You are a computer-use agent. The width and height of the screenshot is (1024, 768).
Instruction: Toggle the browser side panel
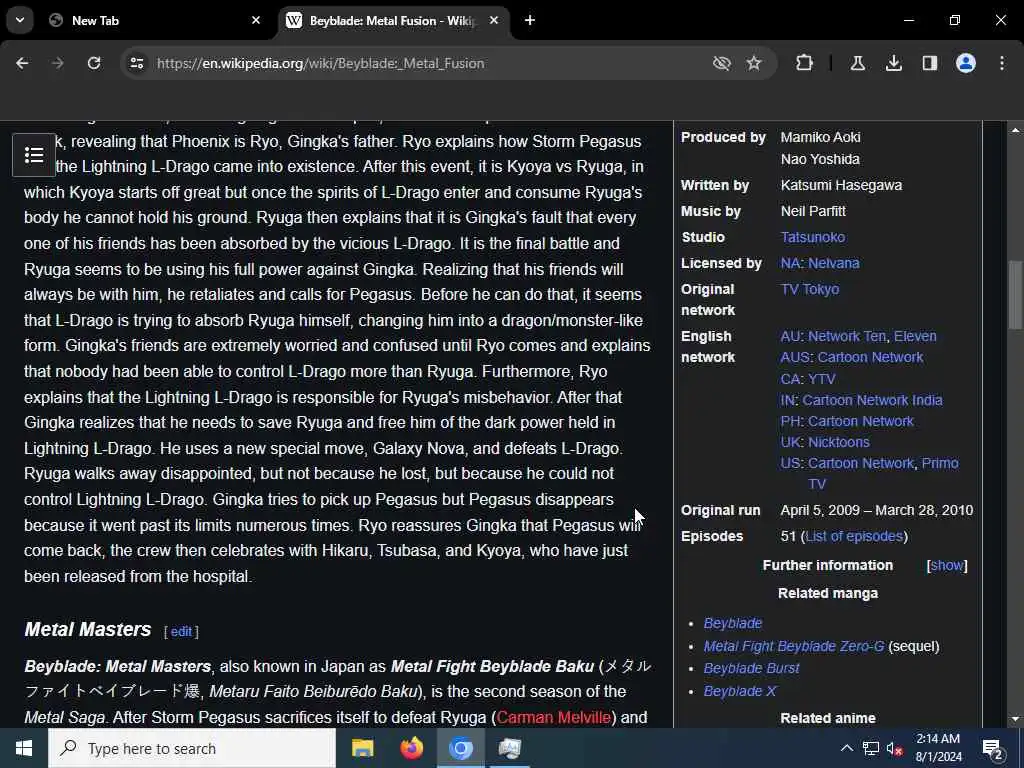930,63
